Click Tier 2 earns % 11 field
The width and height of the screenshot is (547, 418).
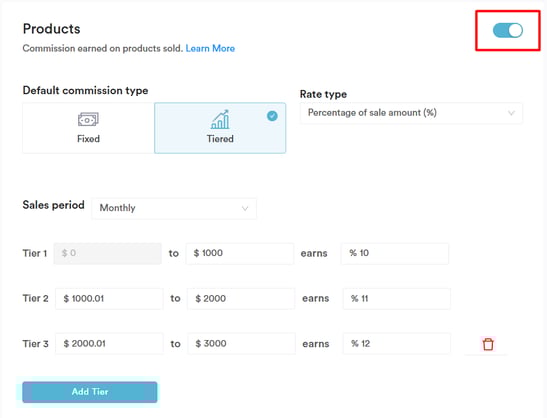point(397,299)
